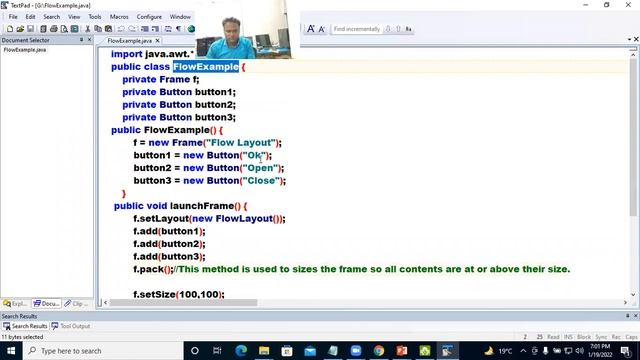
Task: Click the find previous up arrow
Action: [x=398, y=29]
